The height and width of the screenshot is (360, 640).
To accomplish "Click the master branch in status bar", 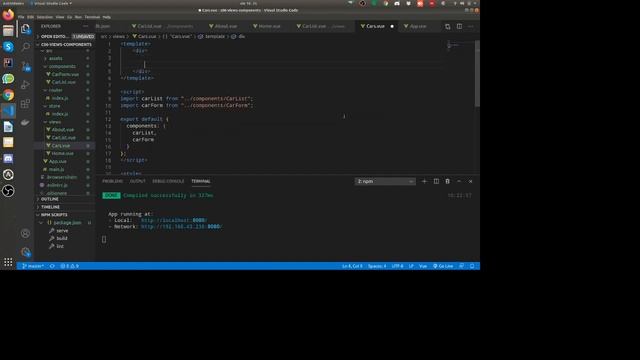I will click(x=33, y=266).
